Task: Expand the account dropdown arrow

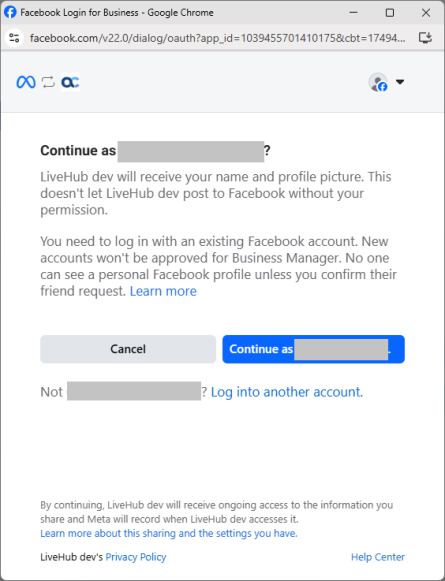Action: click(x=400, y=82)
